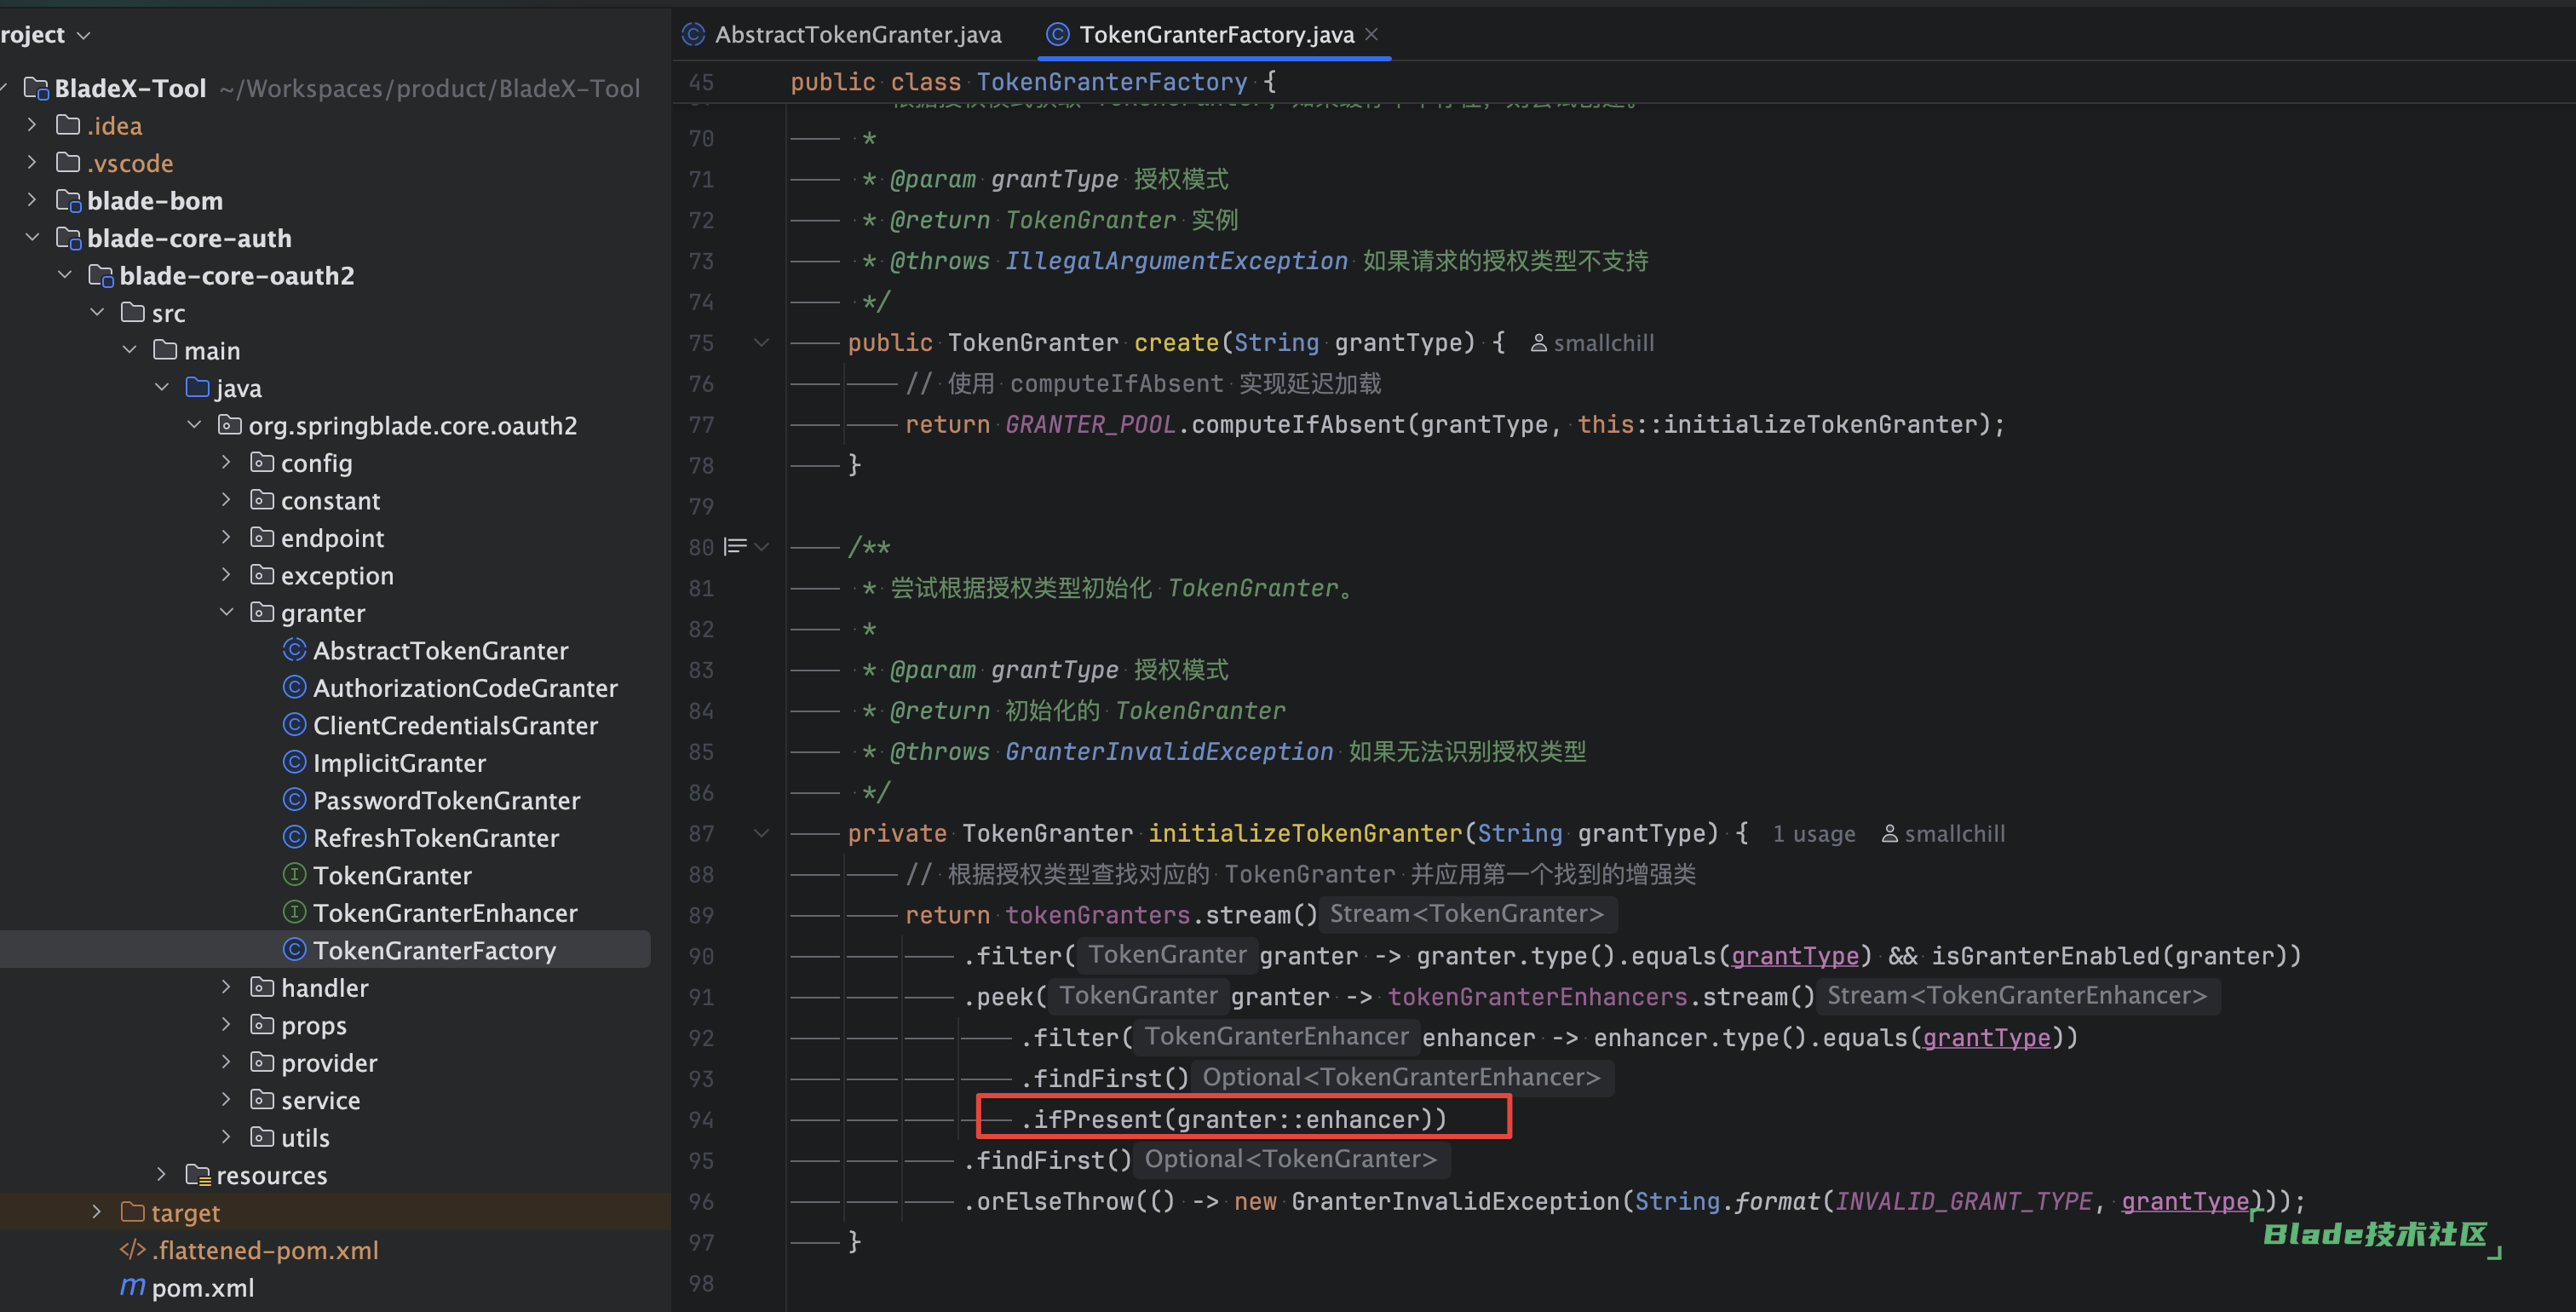Expand the service package
The width and height of the screenshot is (2576, 1312).
coord(227,1100)
